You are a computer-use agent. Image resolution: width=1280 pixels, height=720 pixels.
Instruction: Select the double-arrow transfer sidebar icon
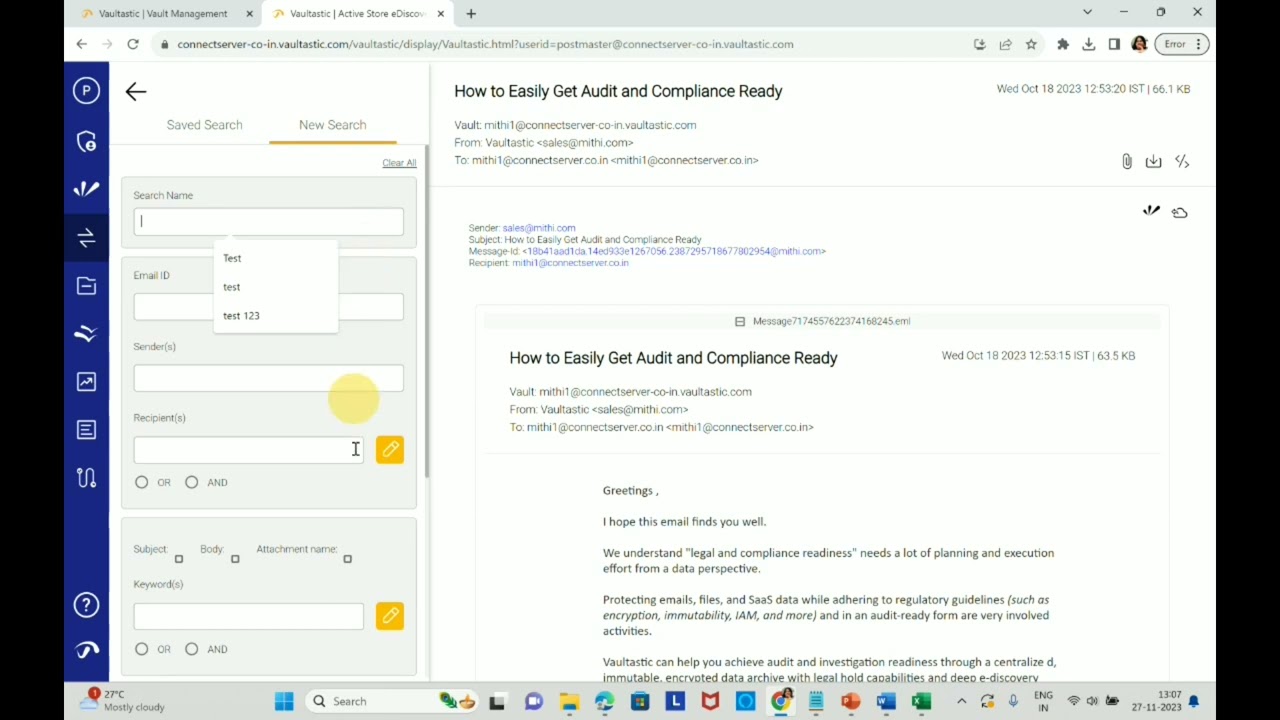[86, 237]
